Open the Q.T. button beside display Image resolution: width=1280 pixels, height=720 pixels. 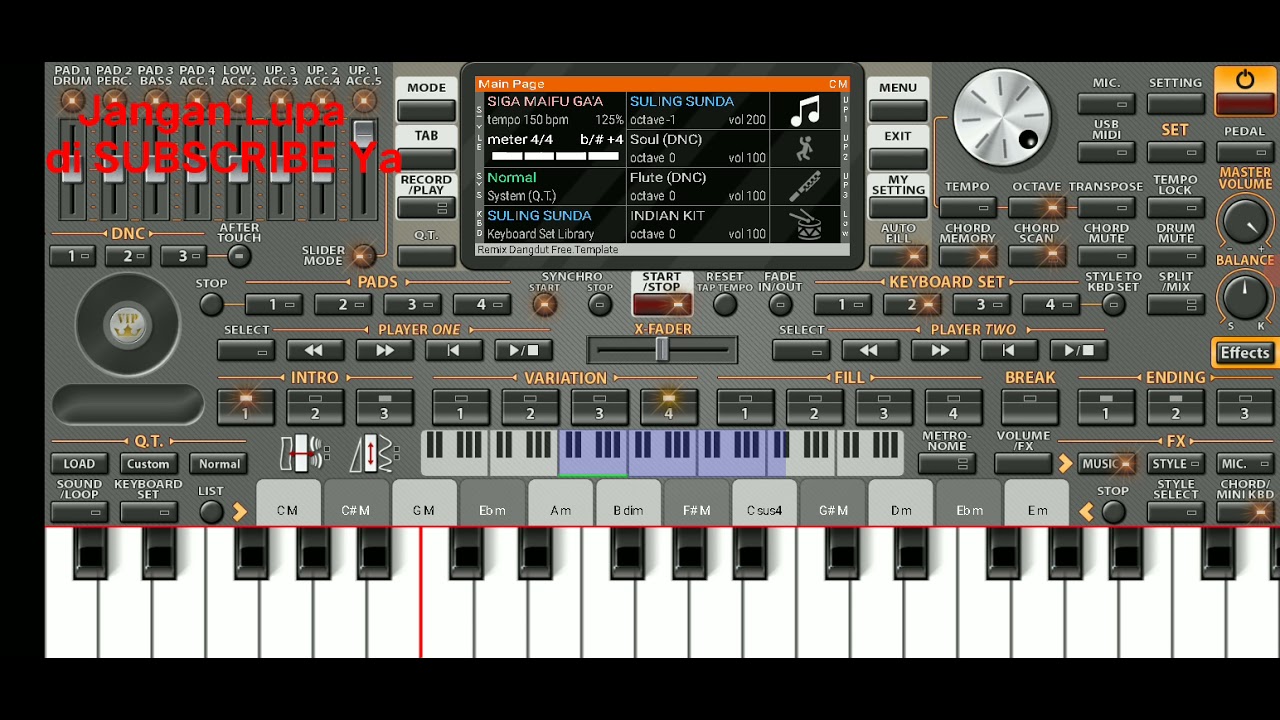click(426, 255)
